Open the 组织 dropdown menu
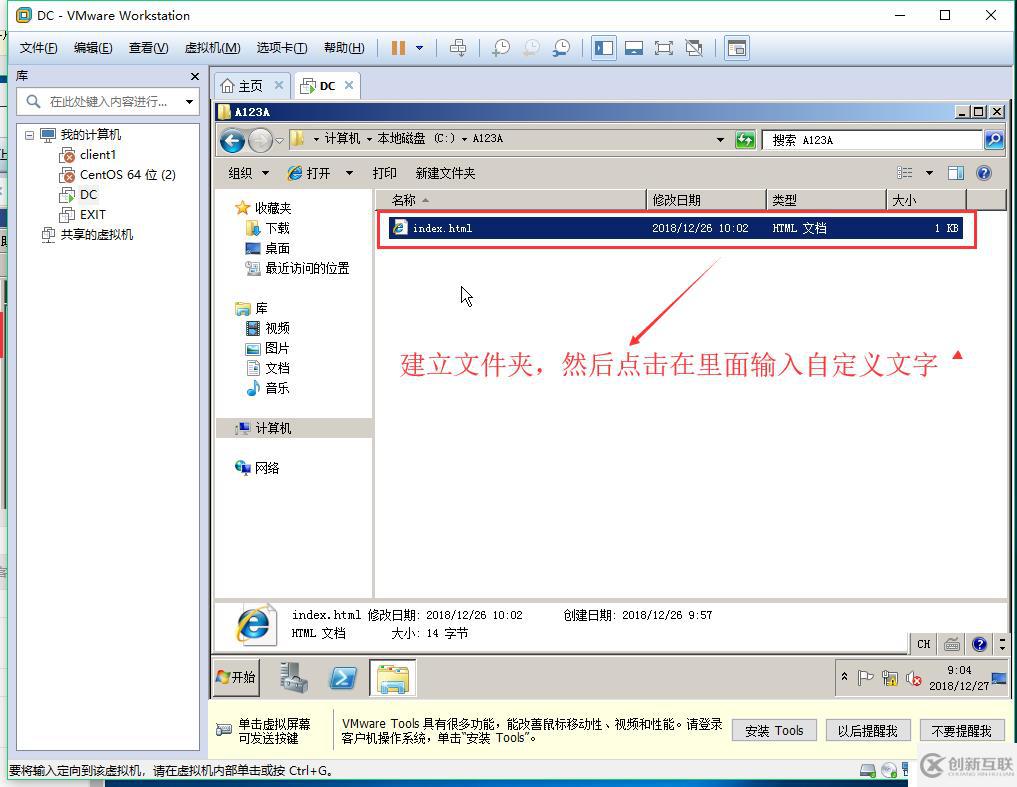The image size is (1017, 787). (x=248, y=173)
